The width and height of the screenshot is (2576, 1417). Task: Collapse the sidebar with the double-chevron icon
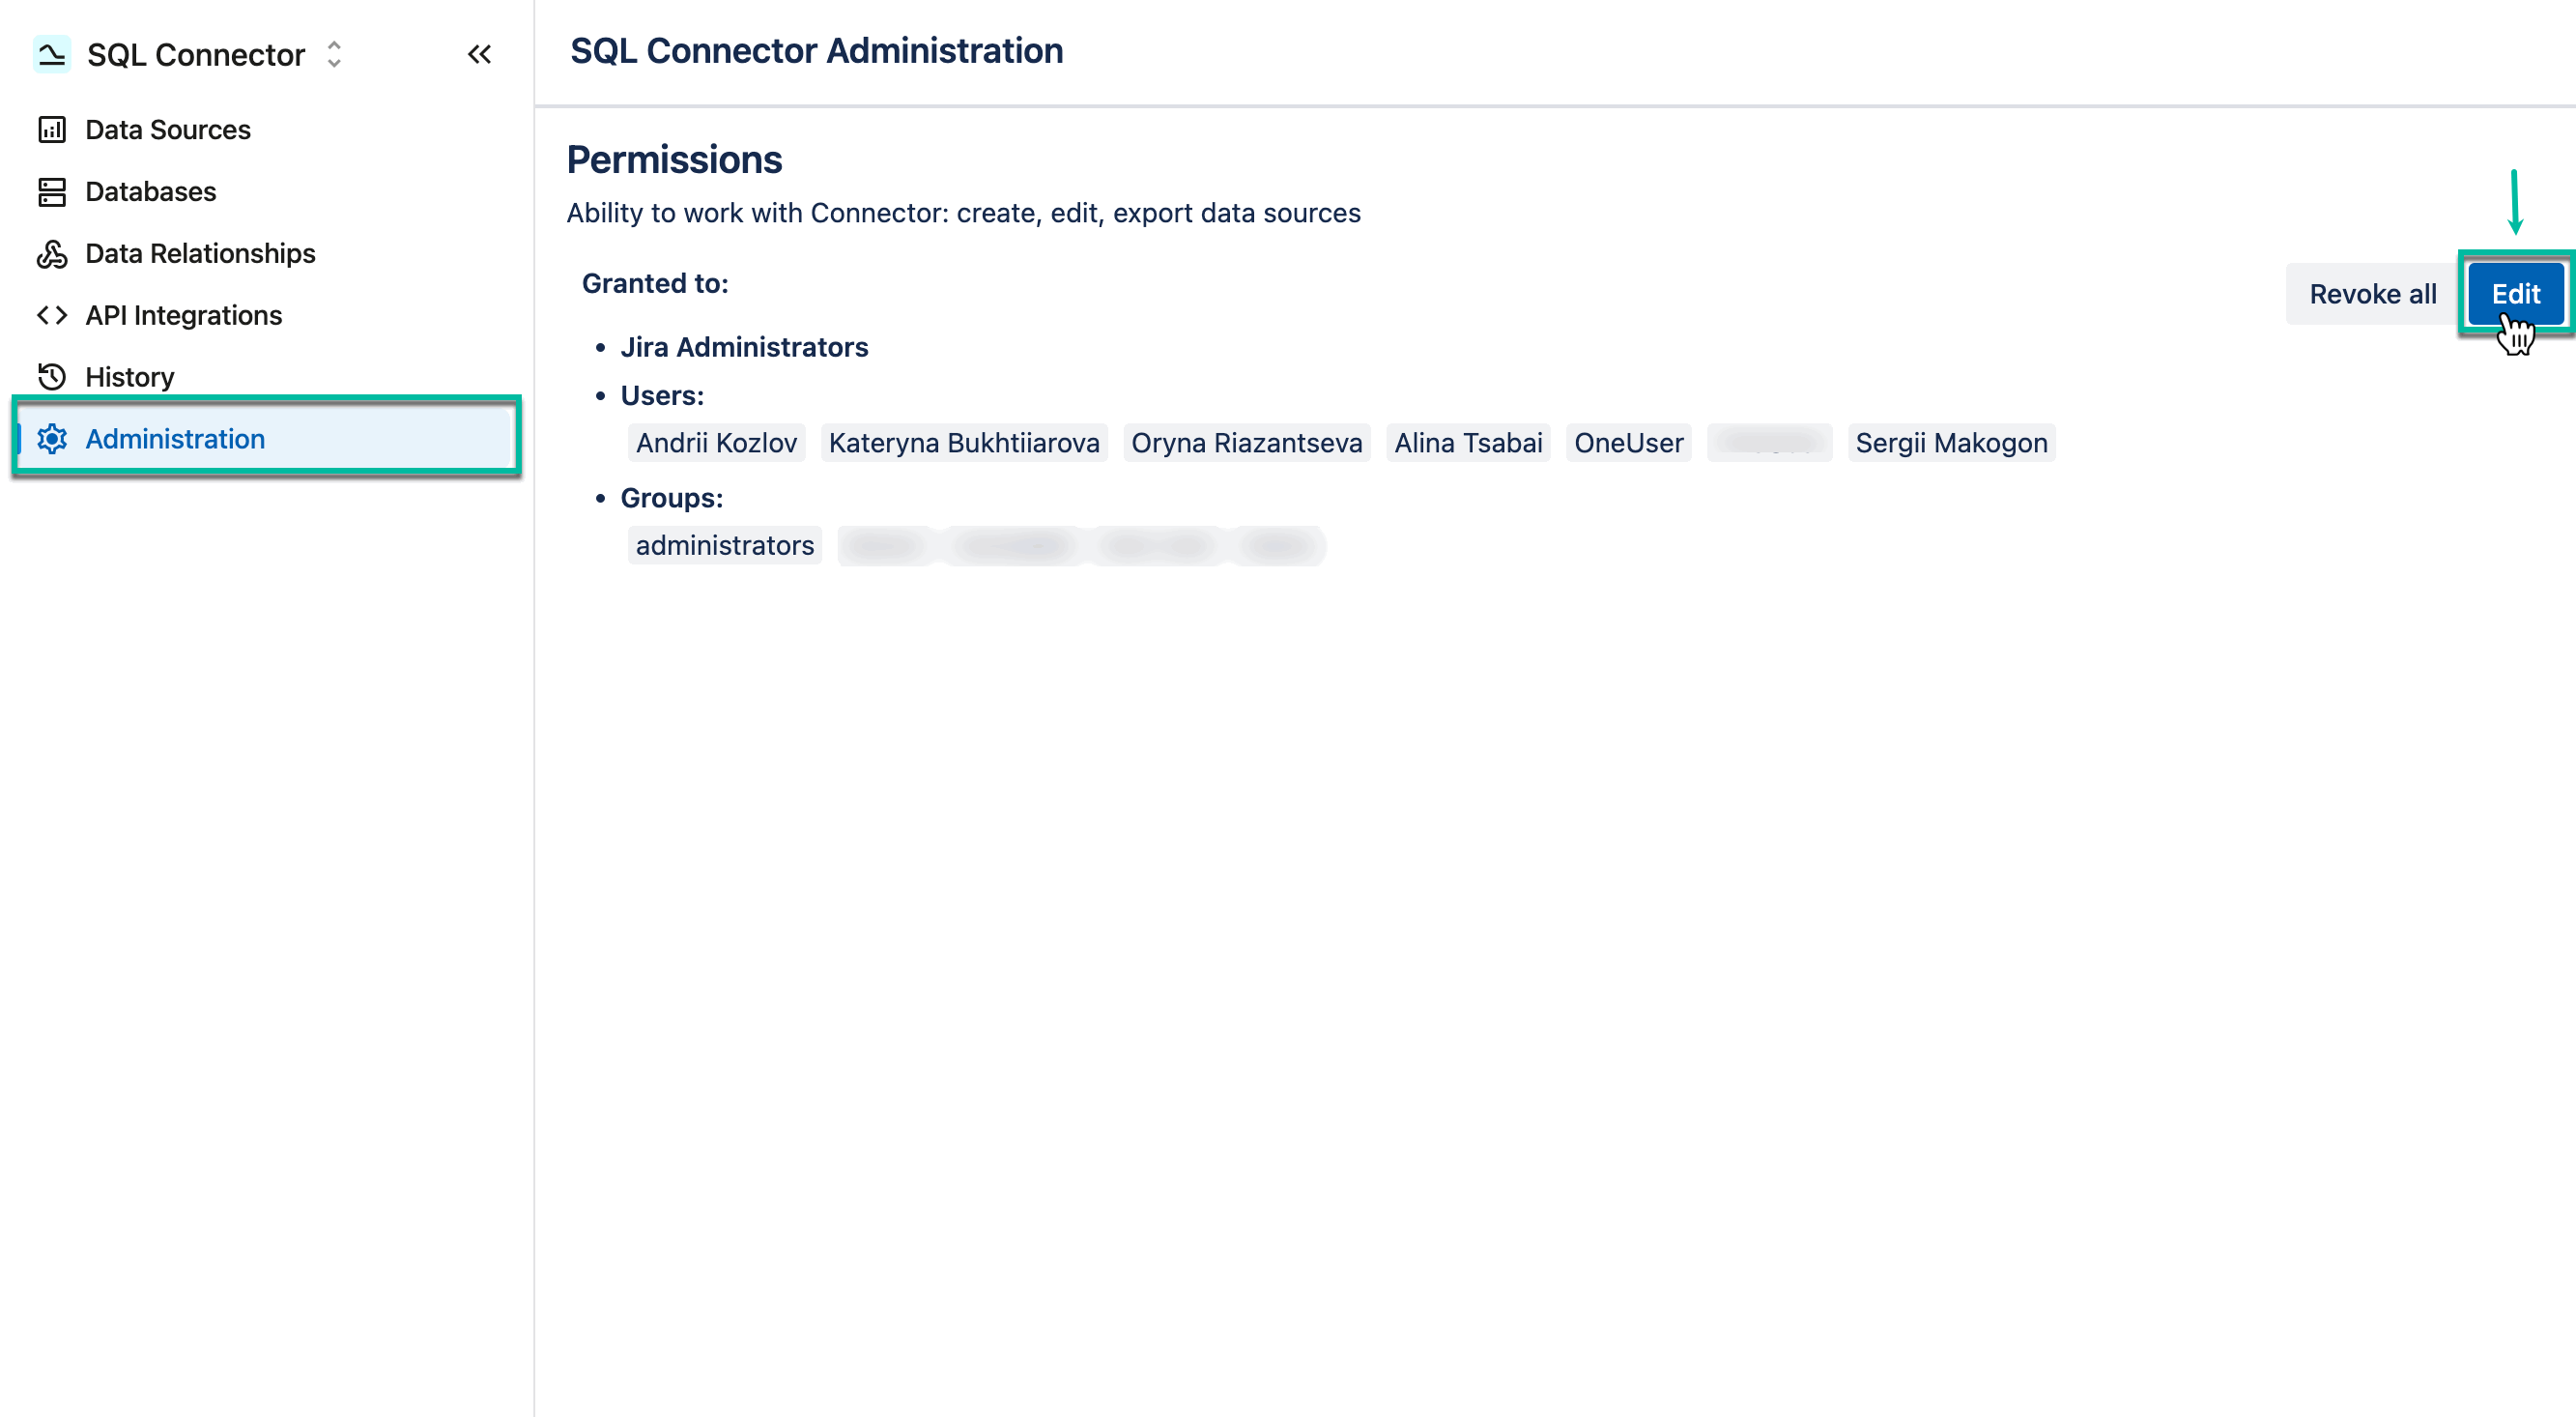pyautogui.click(x=480, y=54)
